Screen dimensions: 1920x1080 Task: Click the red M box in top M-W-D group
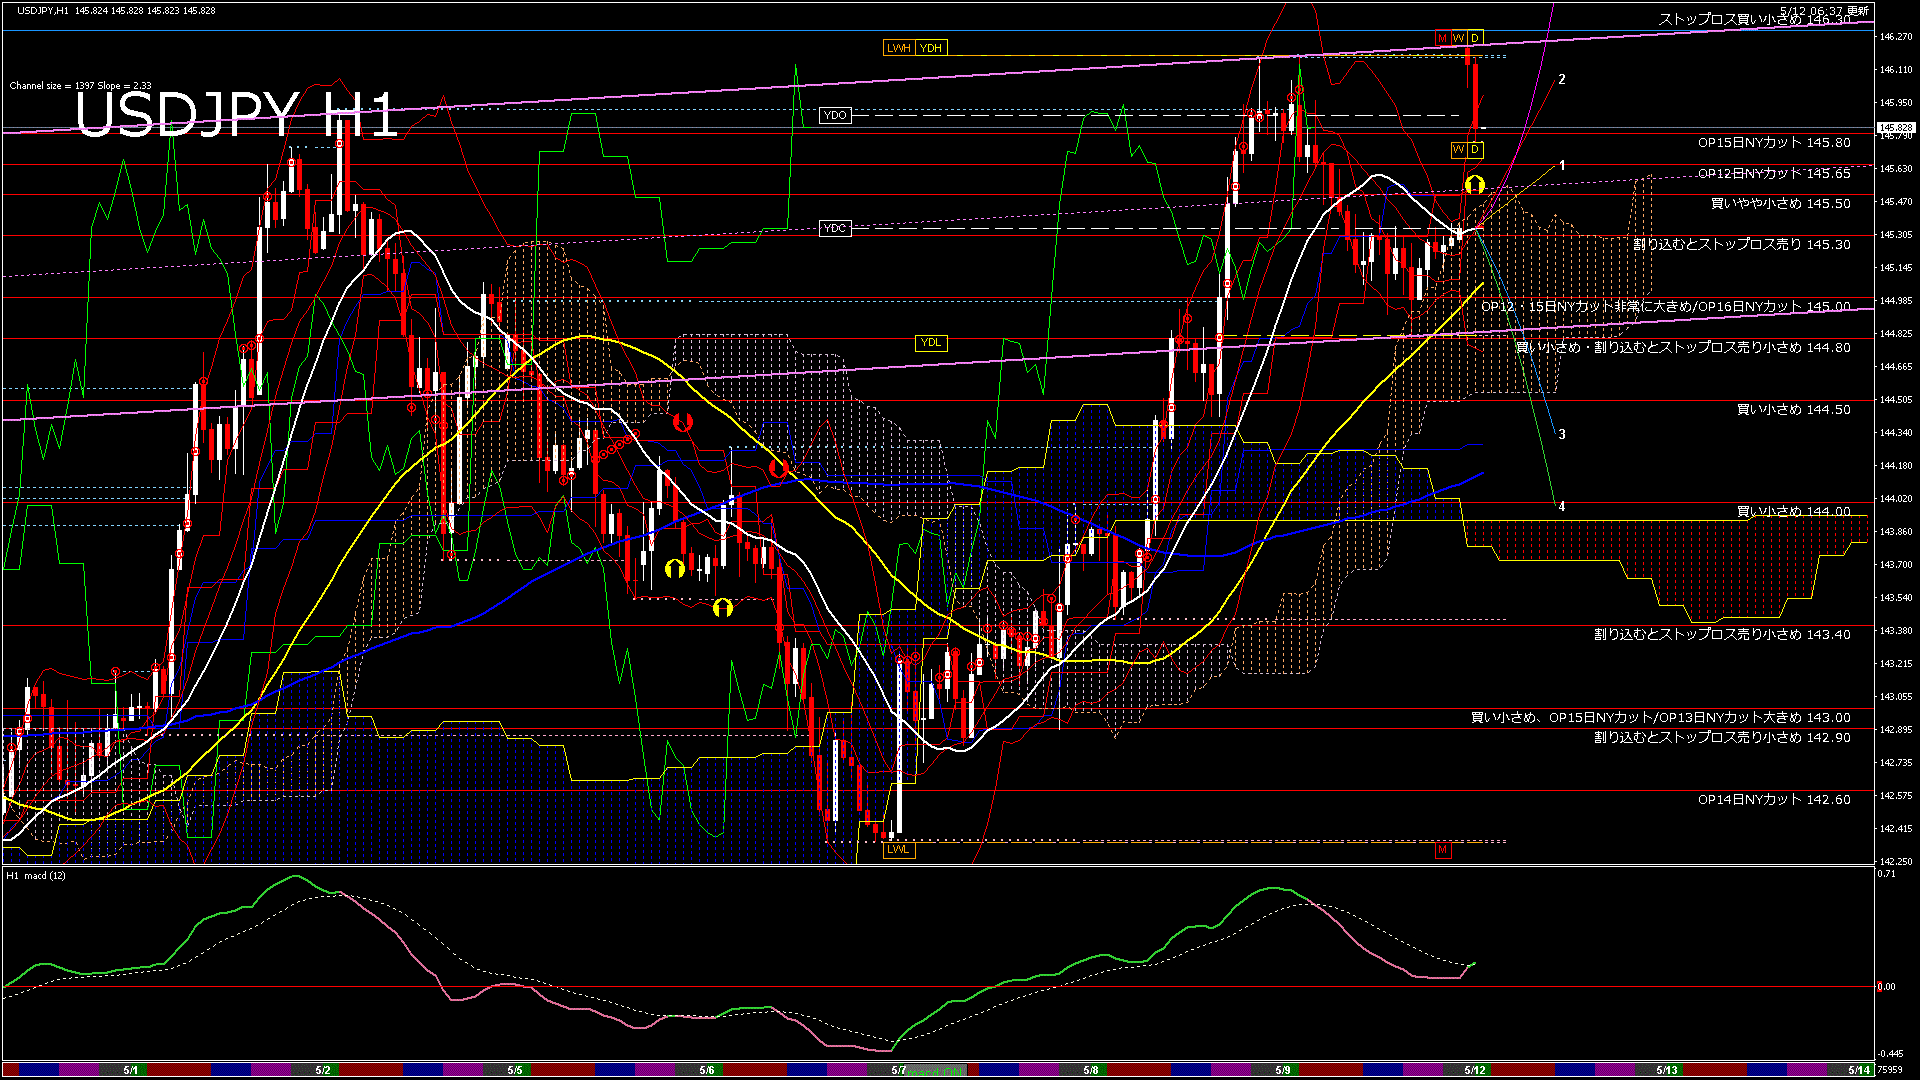(1442, 38)
